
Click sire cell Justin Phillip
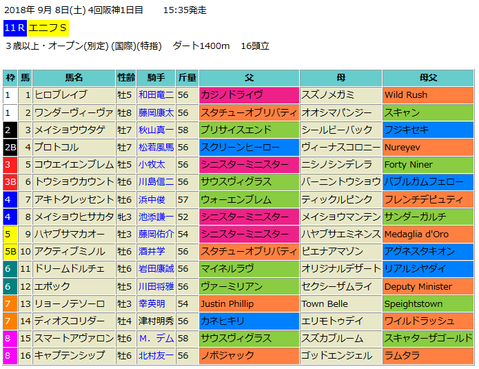pyautogui.click(x=249, y=304)
